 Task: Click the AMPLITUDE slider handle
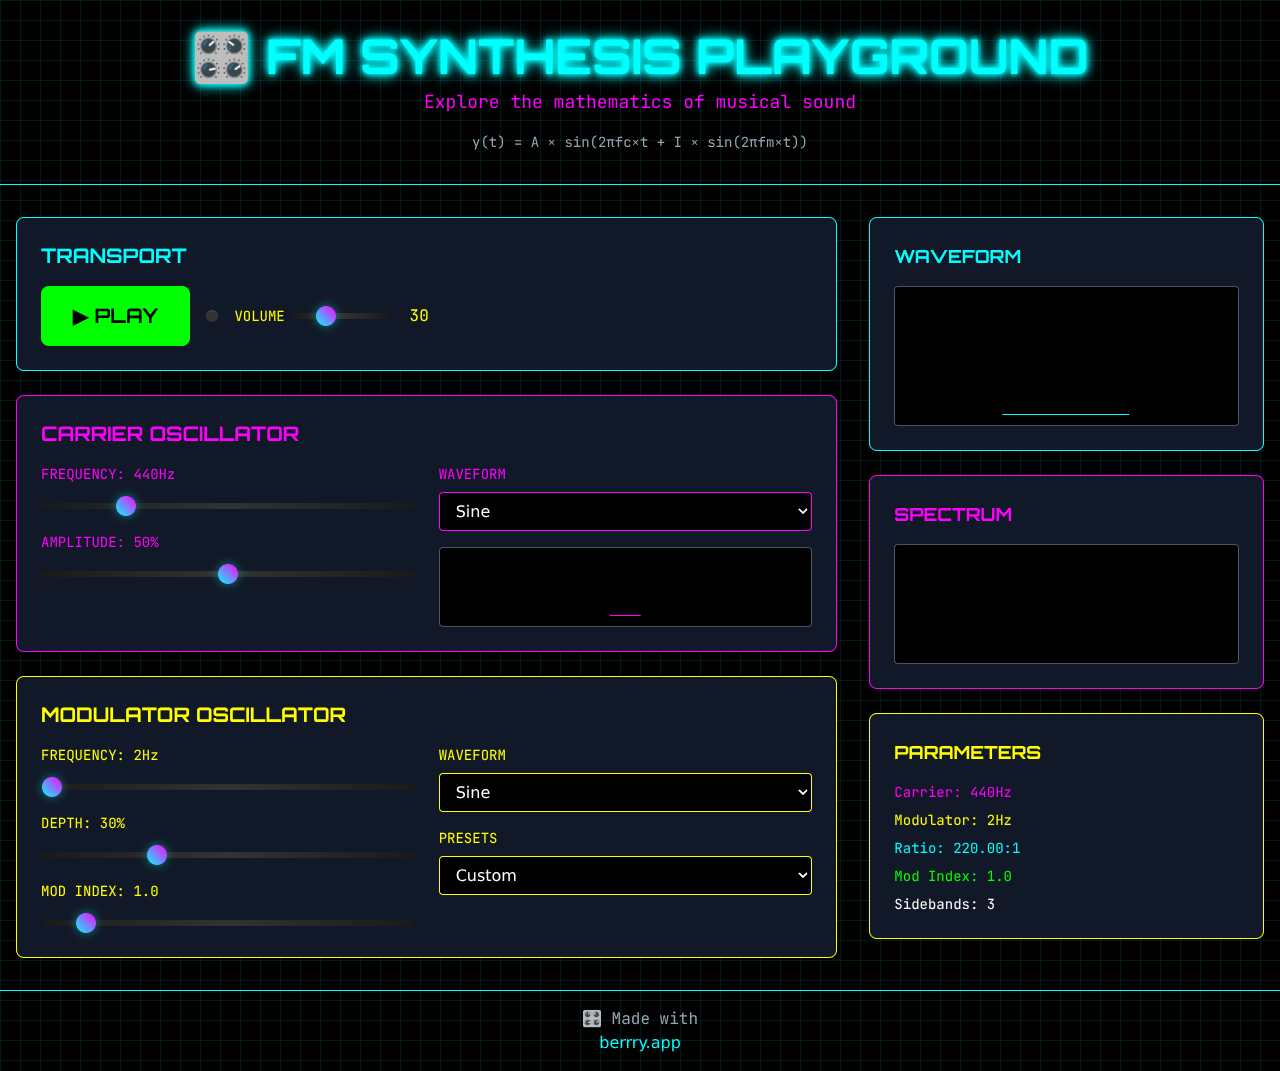tap(228, 573)
